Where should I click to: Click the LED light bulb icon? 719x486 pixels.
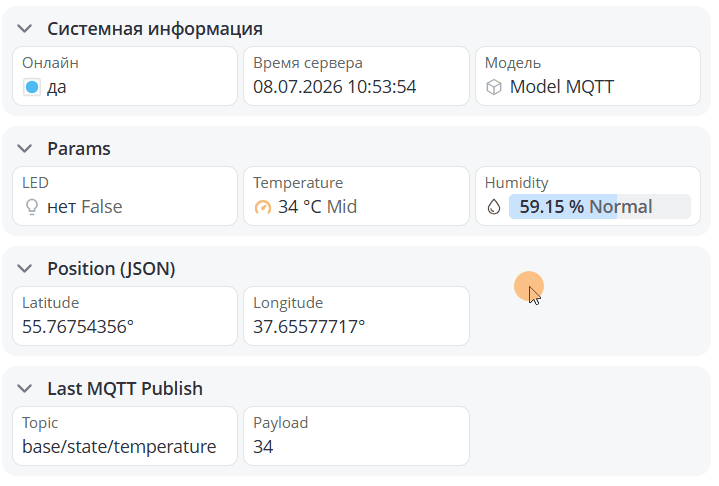(32, 207)
